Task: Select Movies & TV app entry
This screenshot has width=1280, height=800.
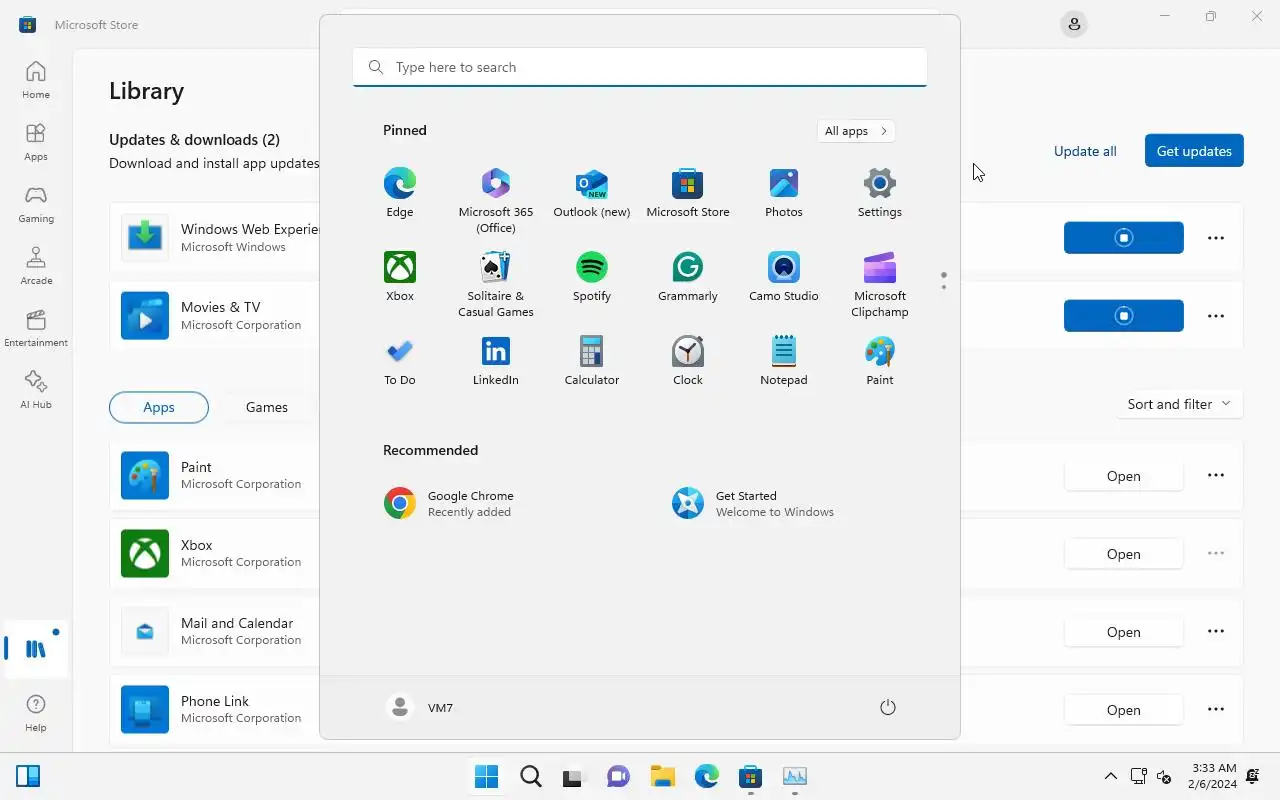Action: pos(215,316)
